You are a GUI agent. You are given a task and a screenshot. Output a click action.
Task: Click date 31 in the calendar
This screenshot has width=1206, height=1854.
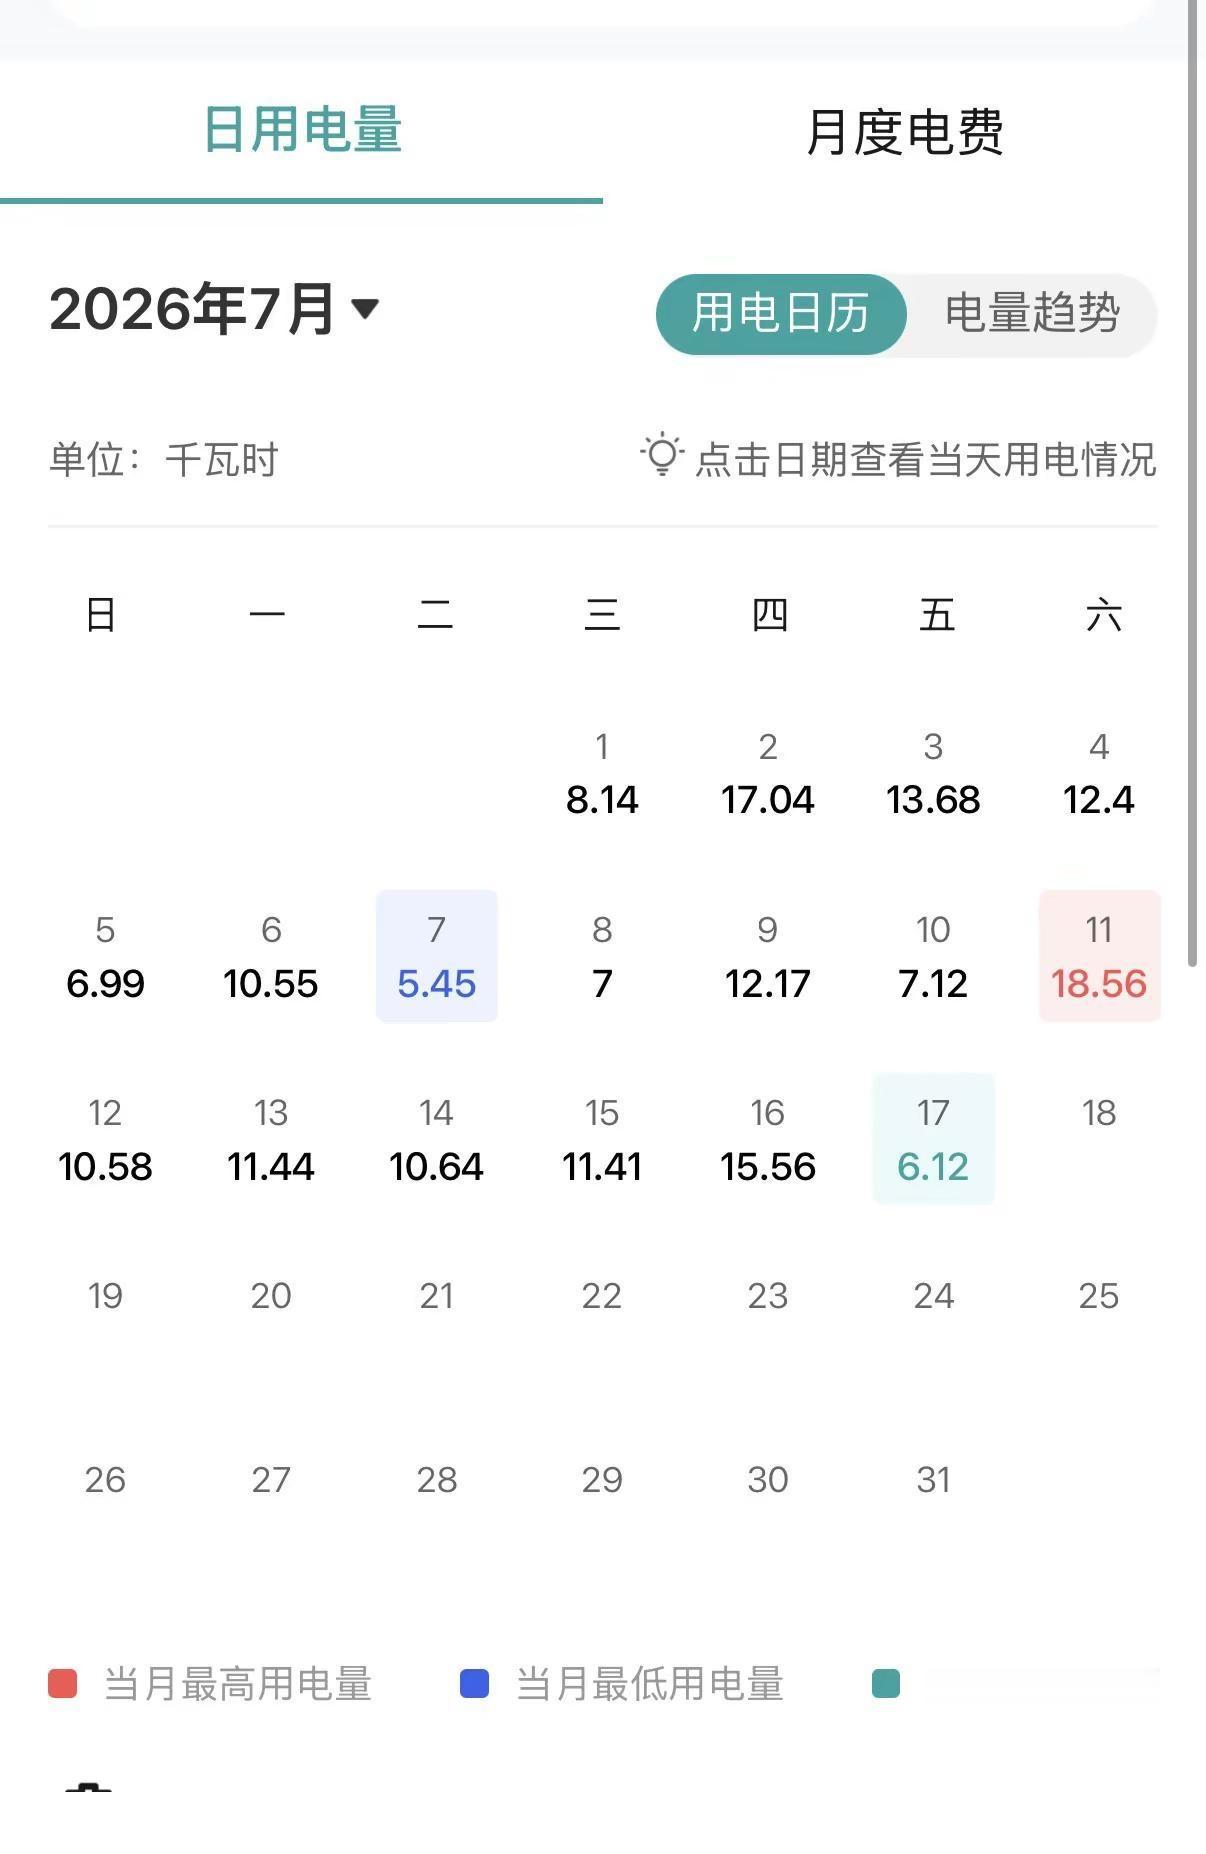click(x=933, y=1480)
